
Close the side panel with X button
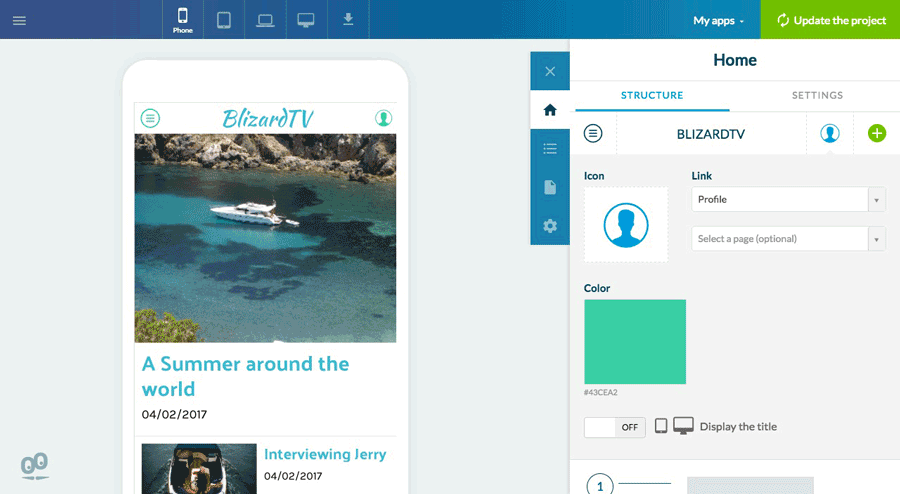tap(550, 71)
